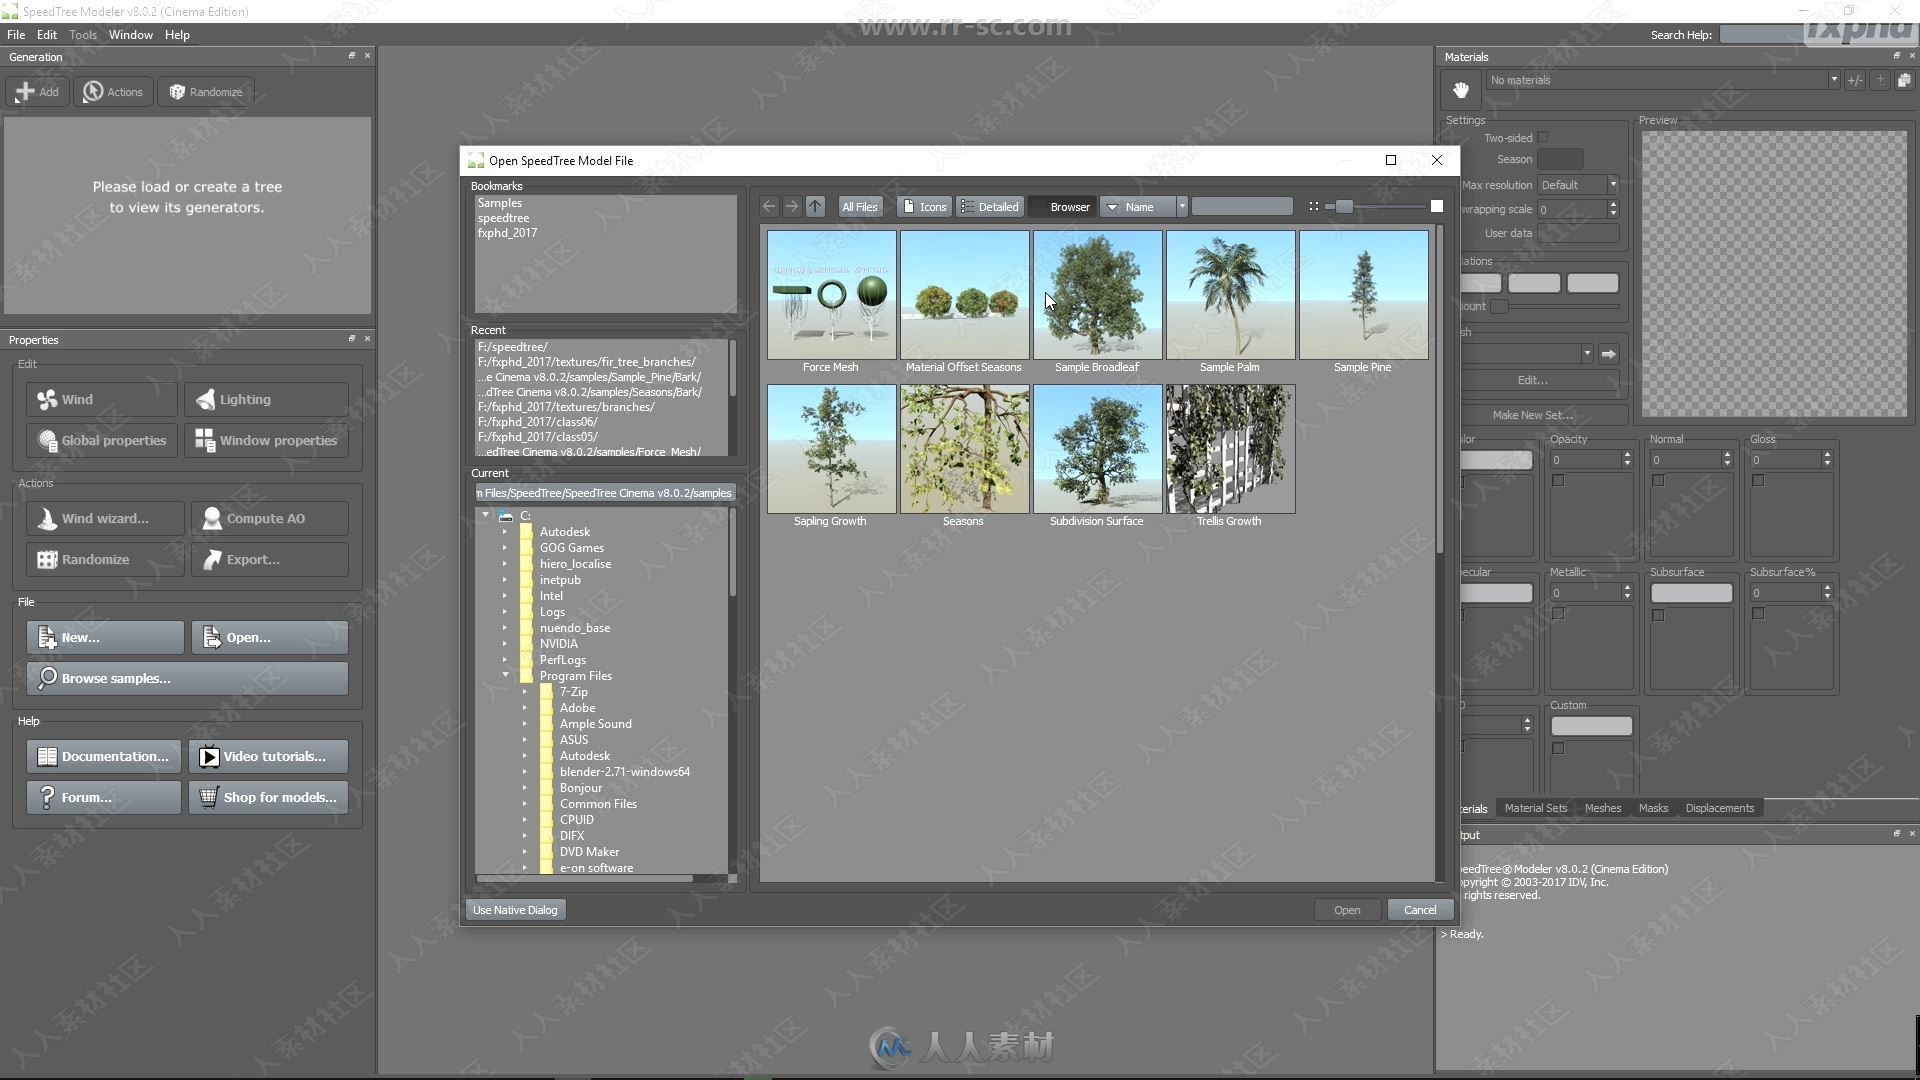Image resolution: width=1920 pixels, height=1080 pixels.
Task: Launch the Wind wizard
Action: click(x=105, y=519)
